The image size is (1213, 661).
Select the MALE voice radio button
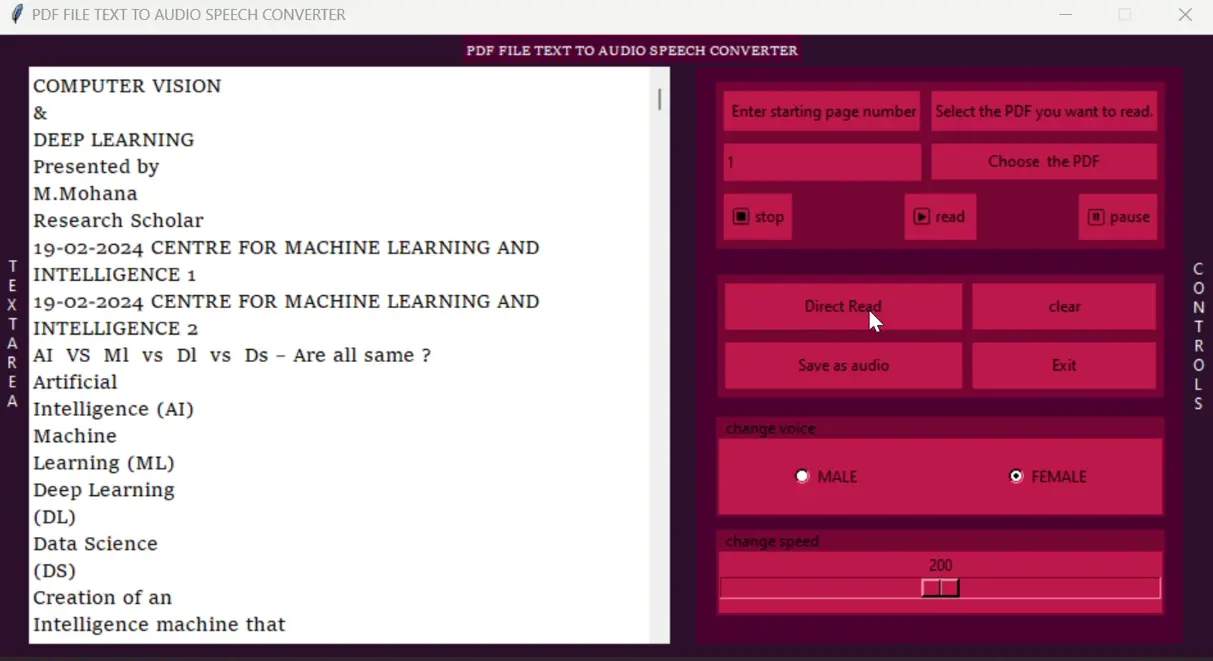(x=802, y=476)
